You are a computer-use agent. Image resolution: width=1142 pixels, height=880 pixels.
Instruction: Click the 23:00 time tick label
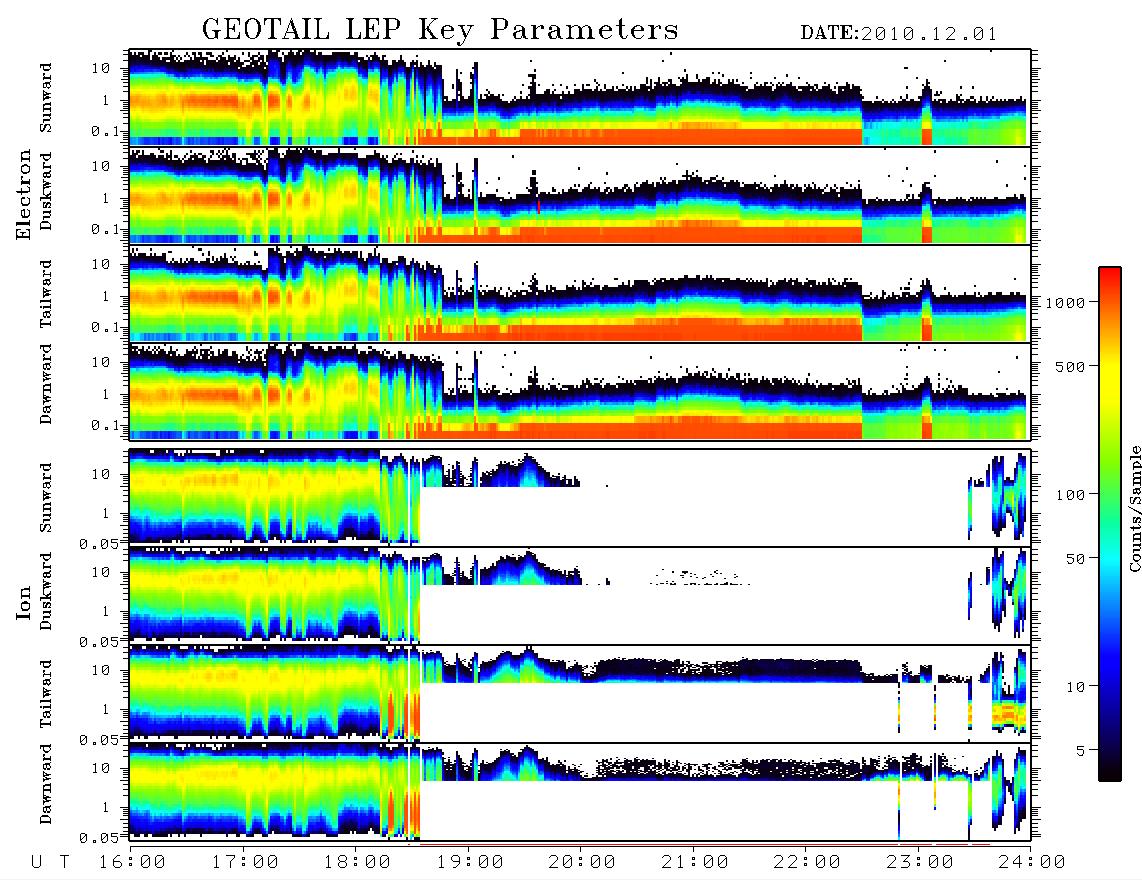(x=920, y=863)
